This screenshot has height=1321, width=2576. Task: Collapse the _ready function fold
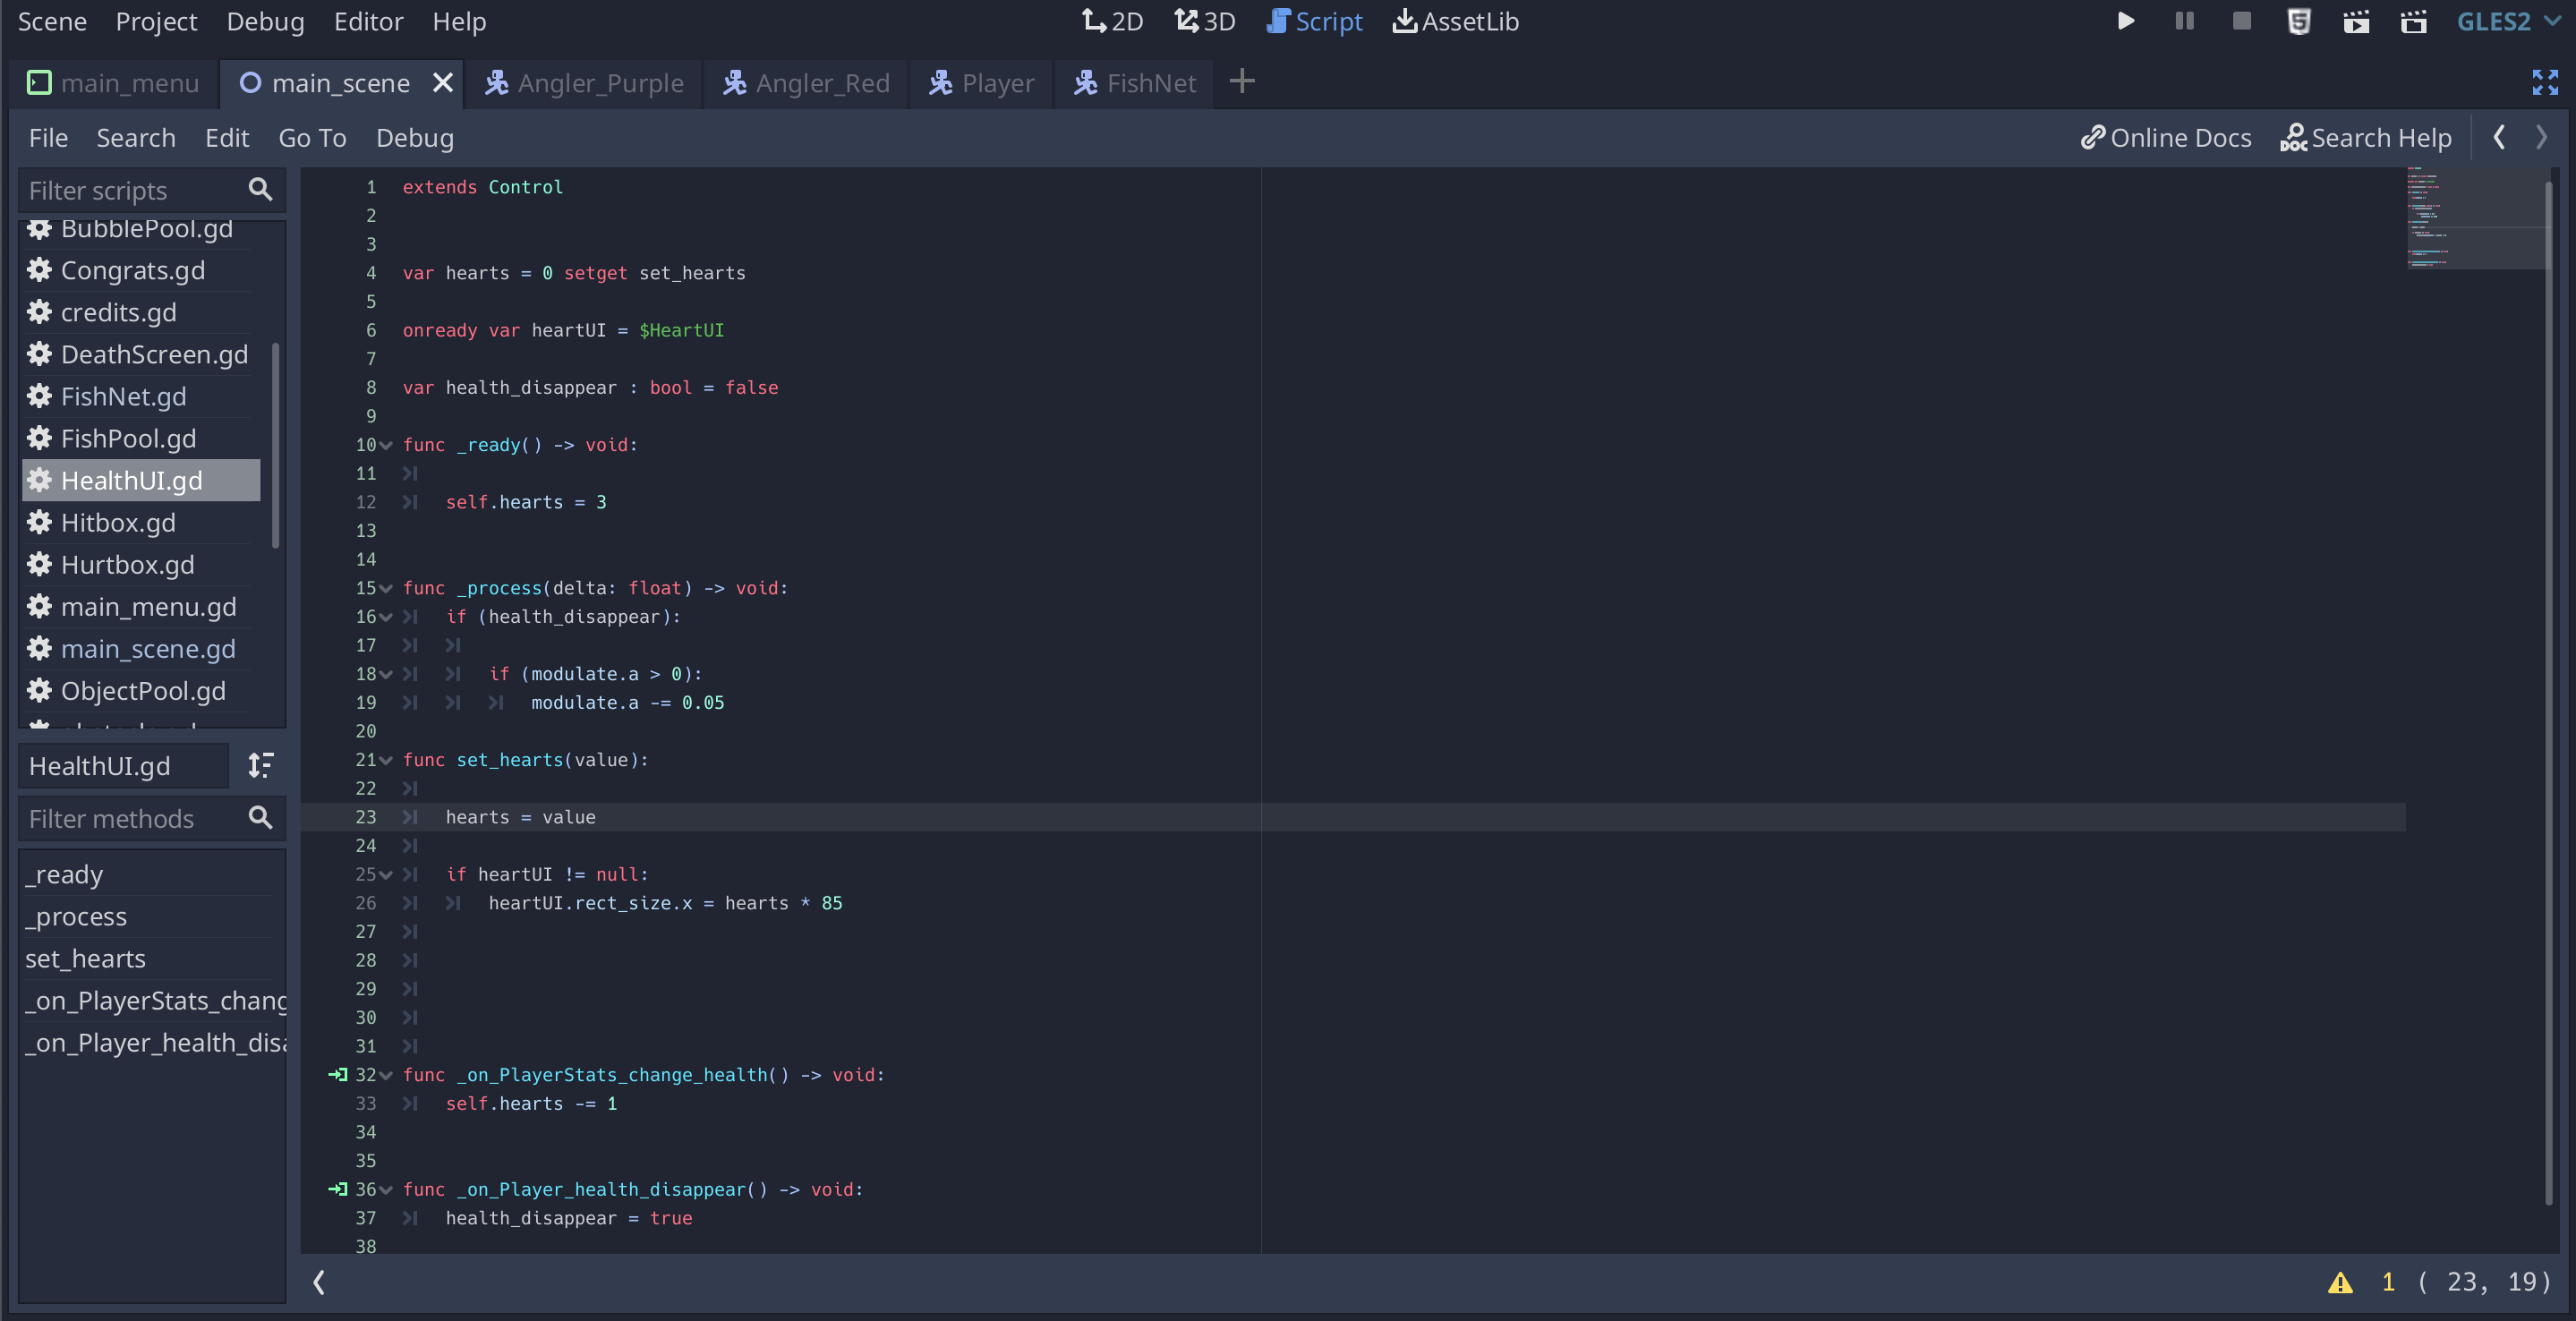[386, 445]
